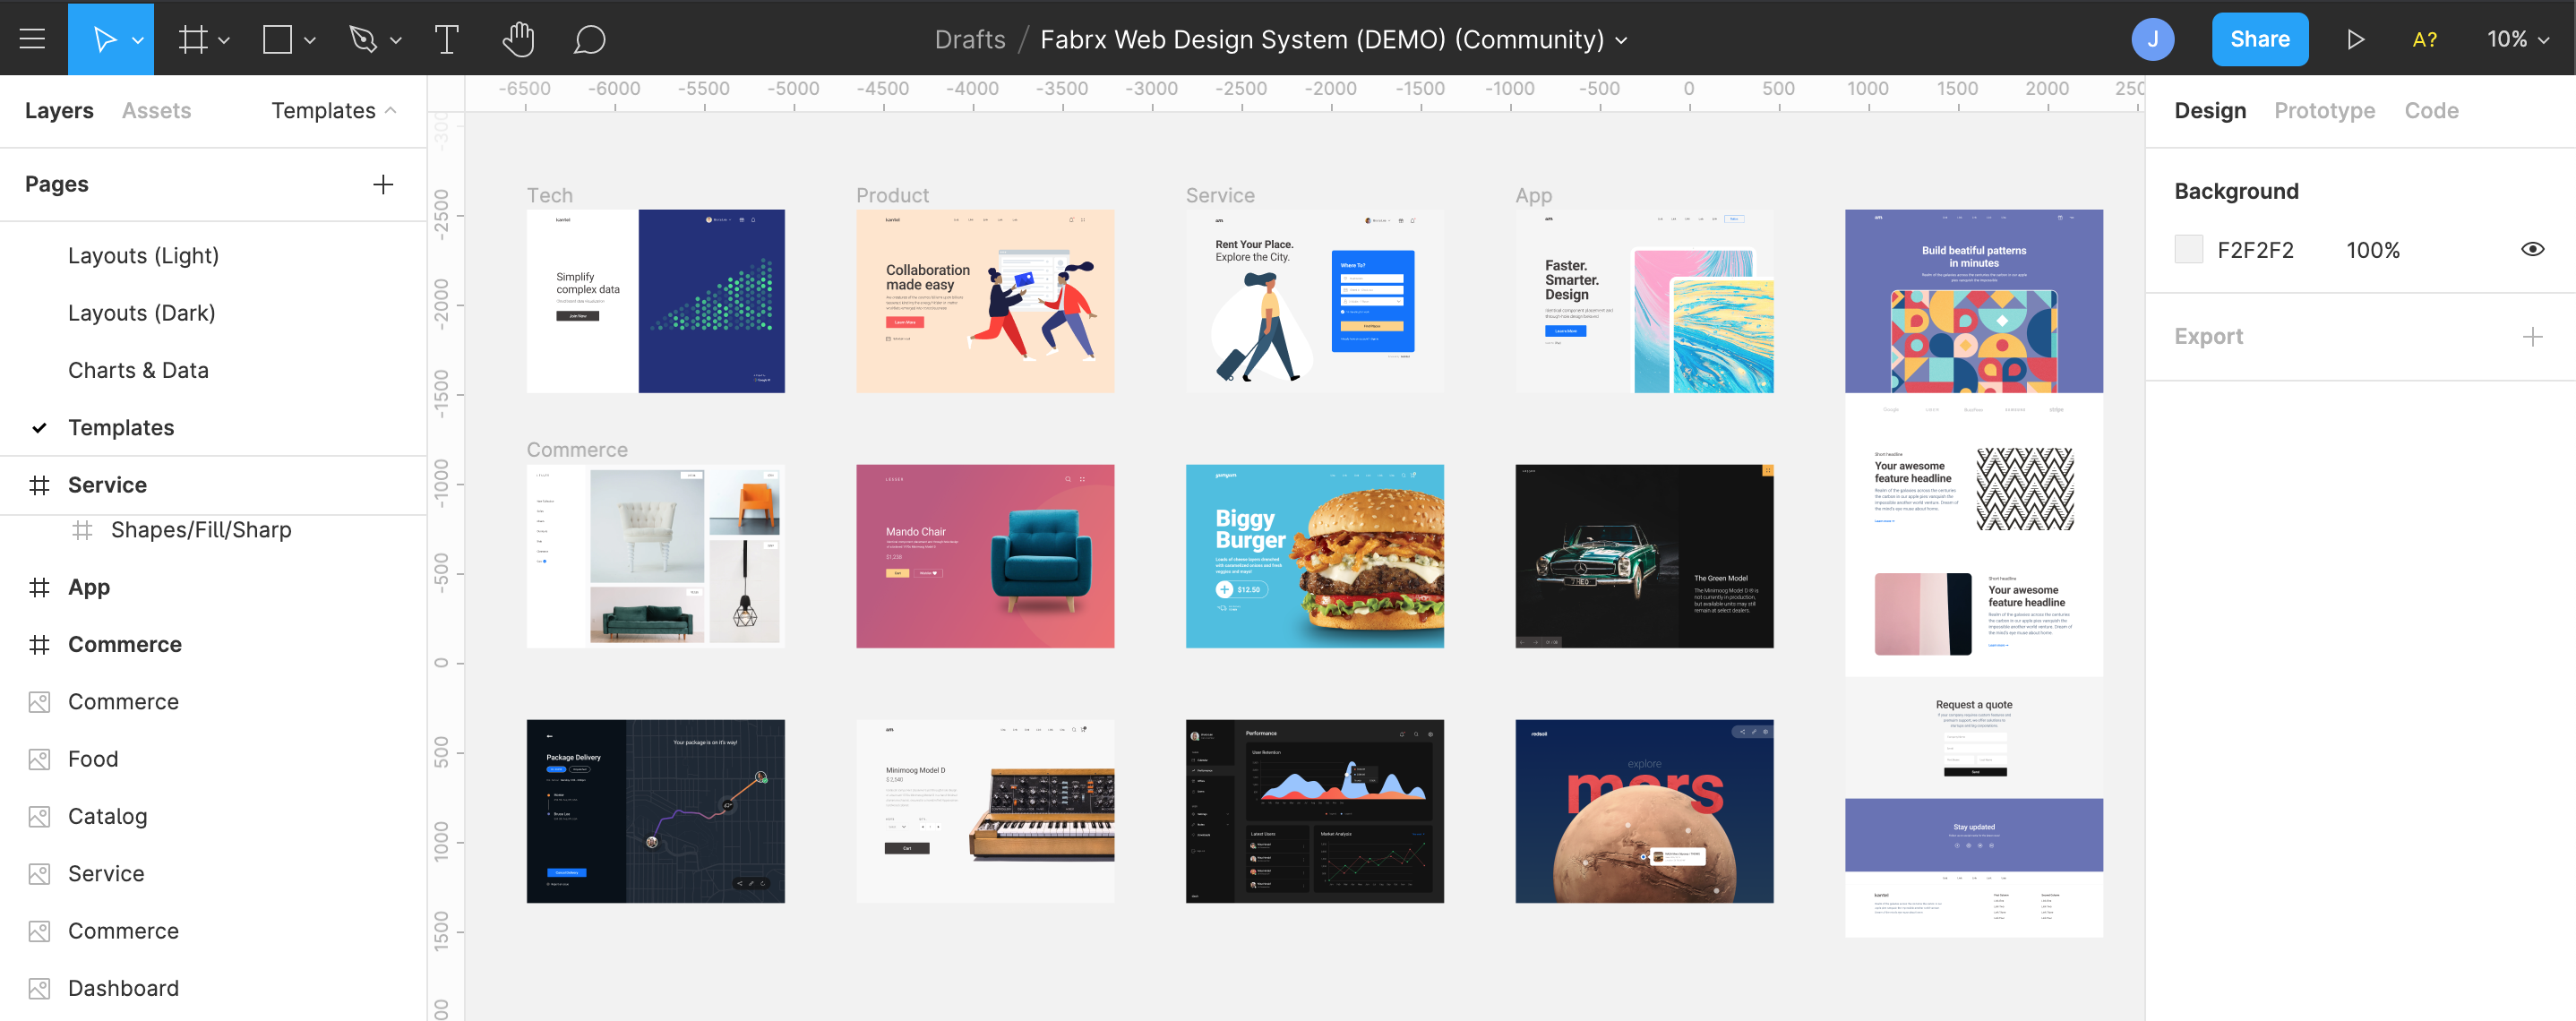The height and width of the screenshot is (1021, 2576).
Task: Click the F2F2F2 background color swatch
Action: (2188, 249)
